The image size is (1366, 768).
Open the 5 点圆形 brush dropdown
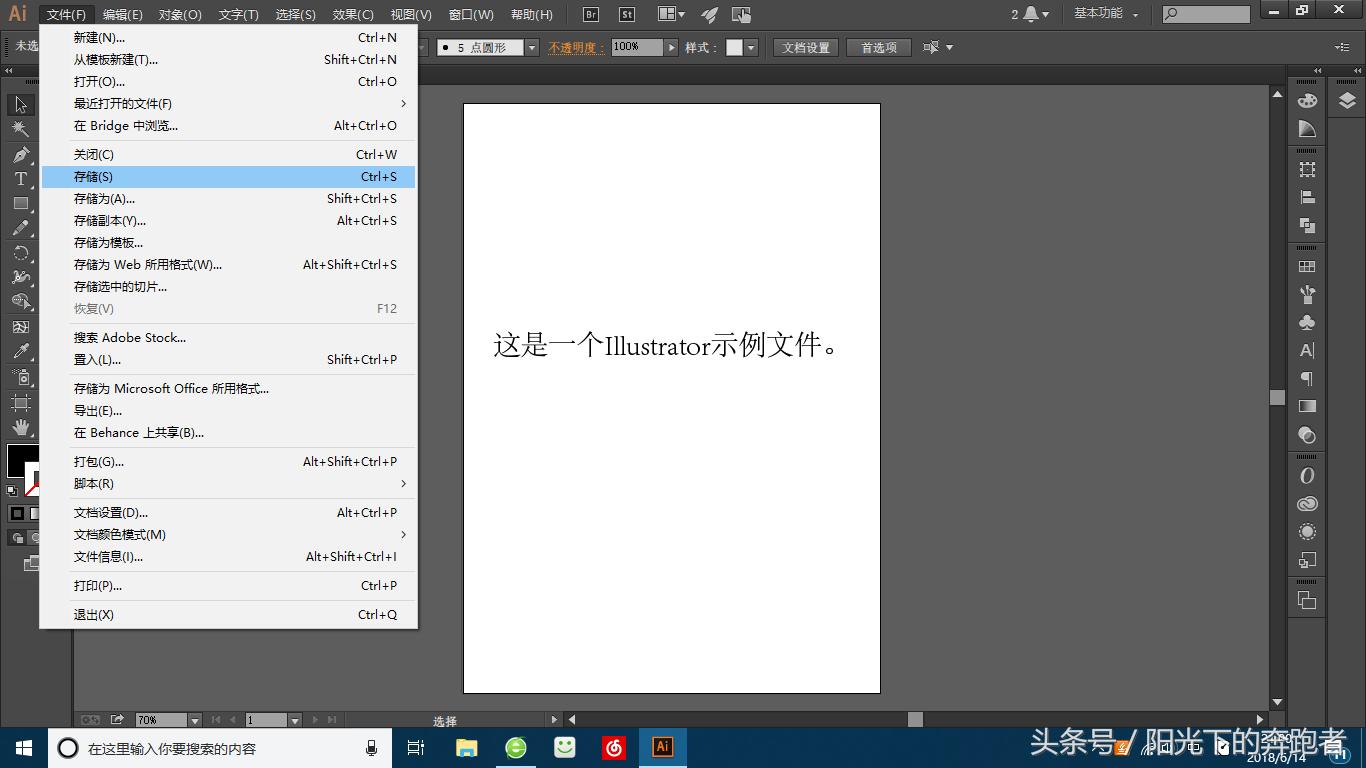click(x=530, y=46)
